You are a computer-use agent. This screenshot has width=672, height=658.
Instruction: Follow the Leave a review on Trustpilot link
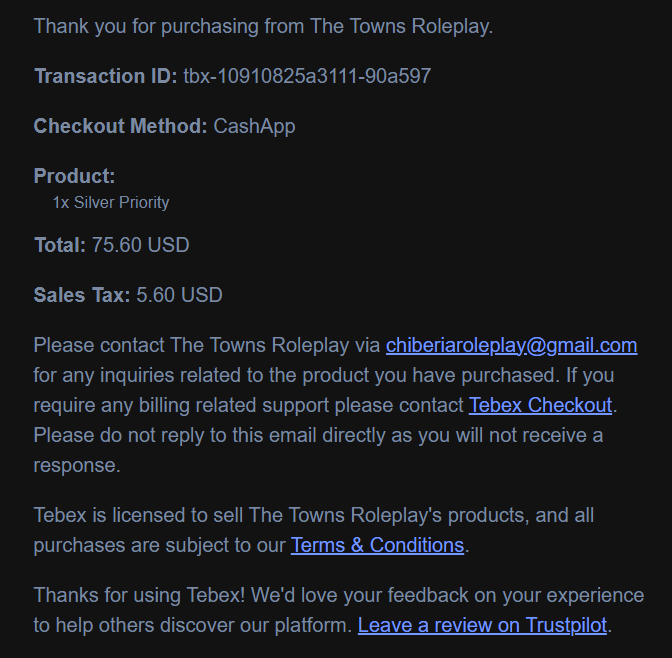(x=482, y=625)
